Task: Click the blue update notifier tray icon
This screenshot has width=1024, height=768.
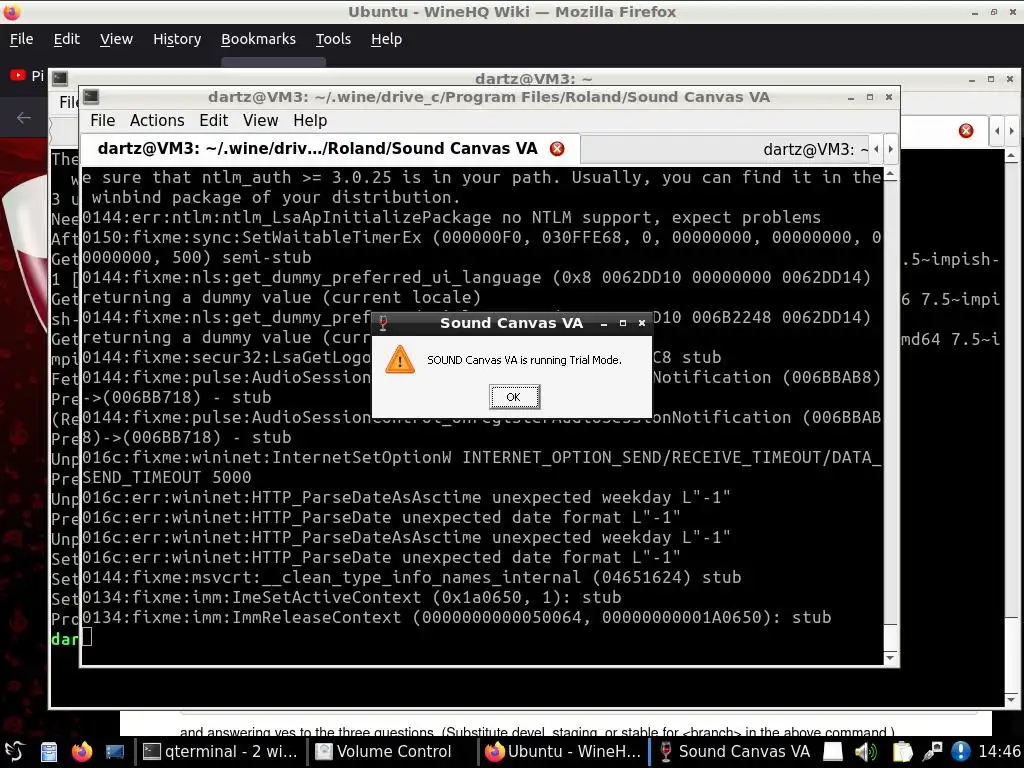Action: [960, 752]
